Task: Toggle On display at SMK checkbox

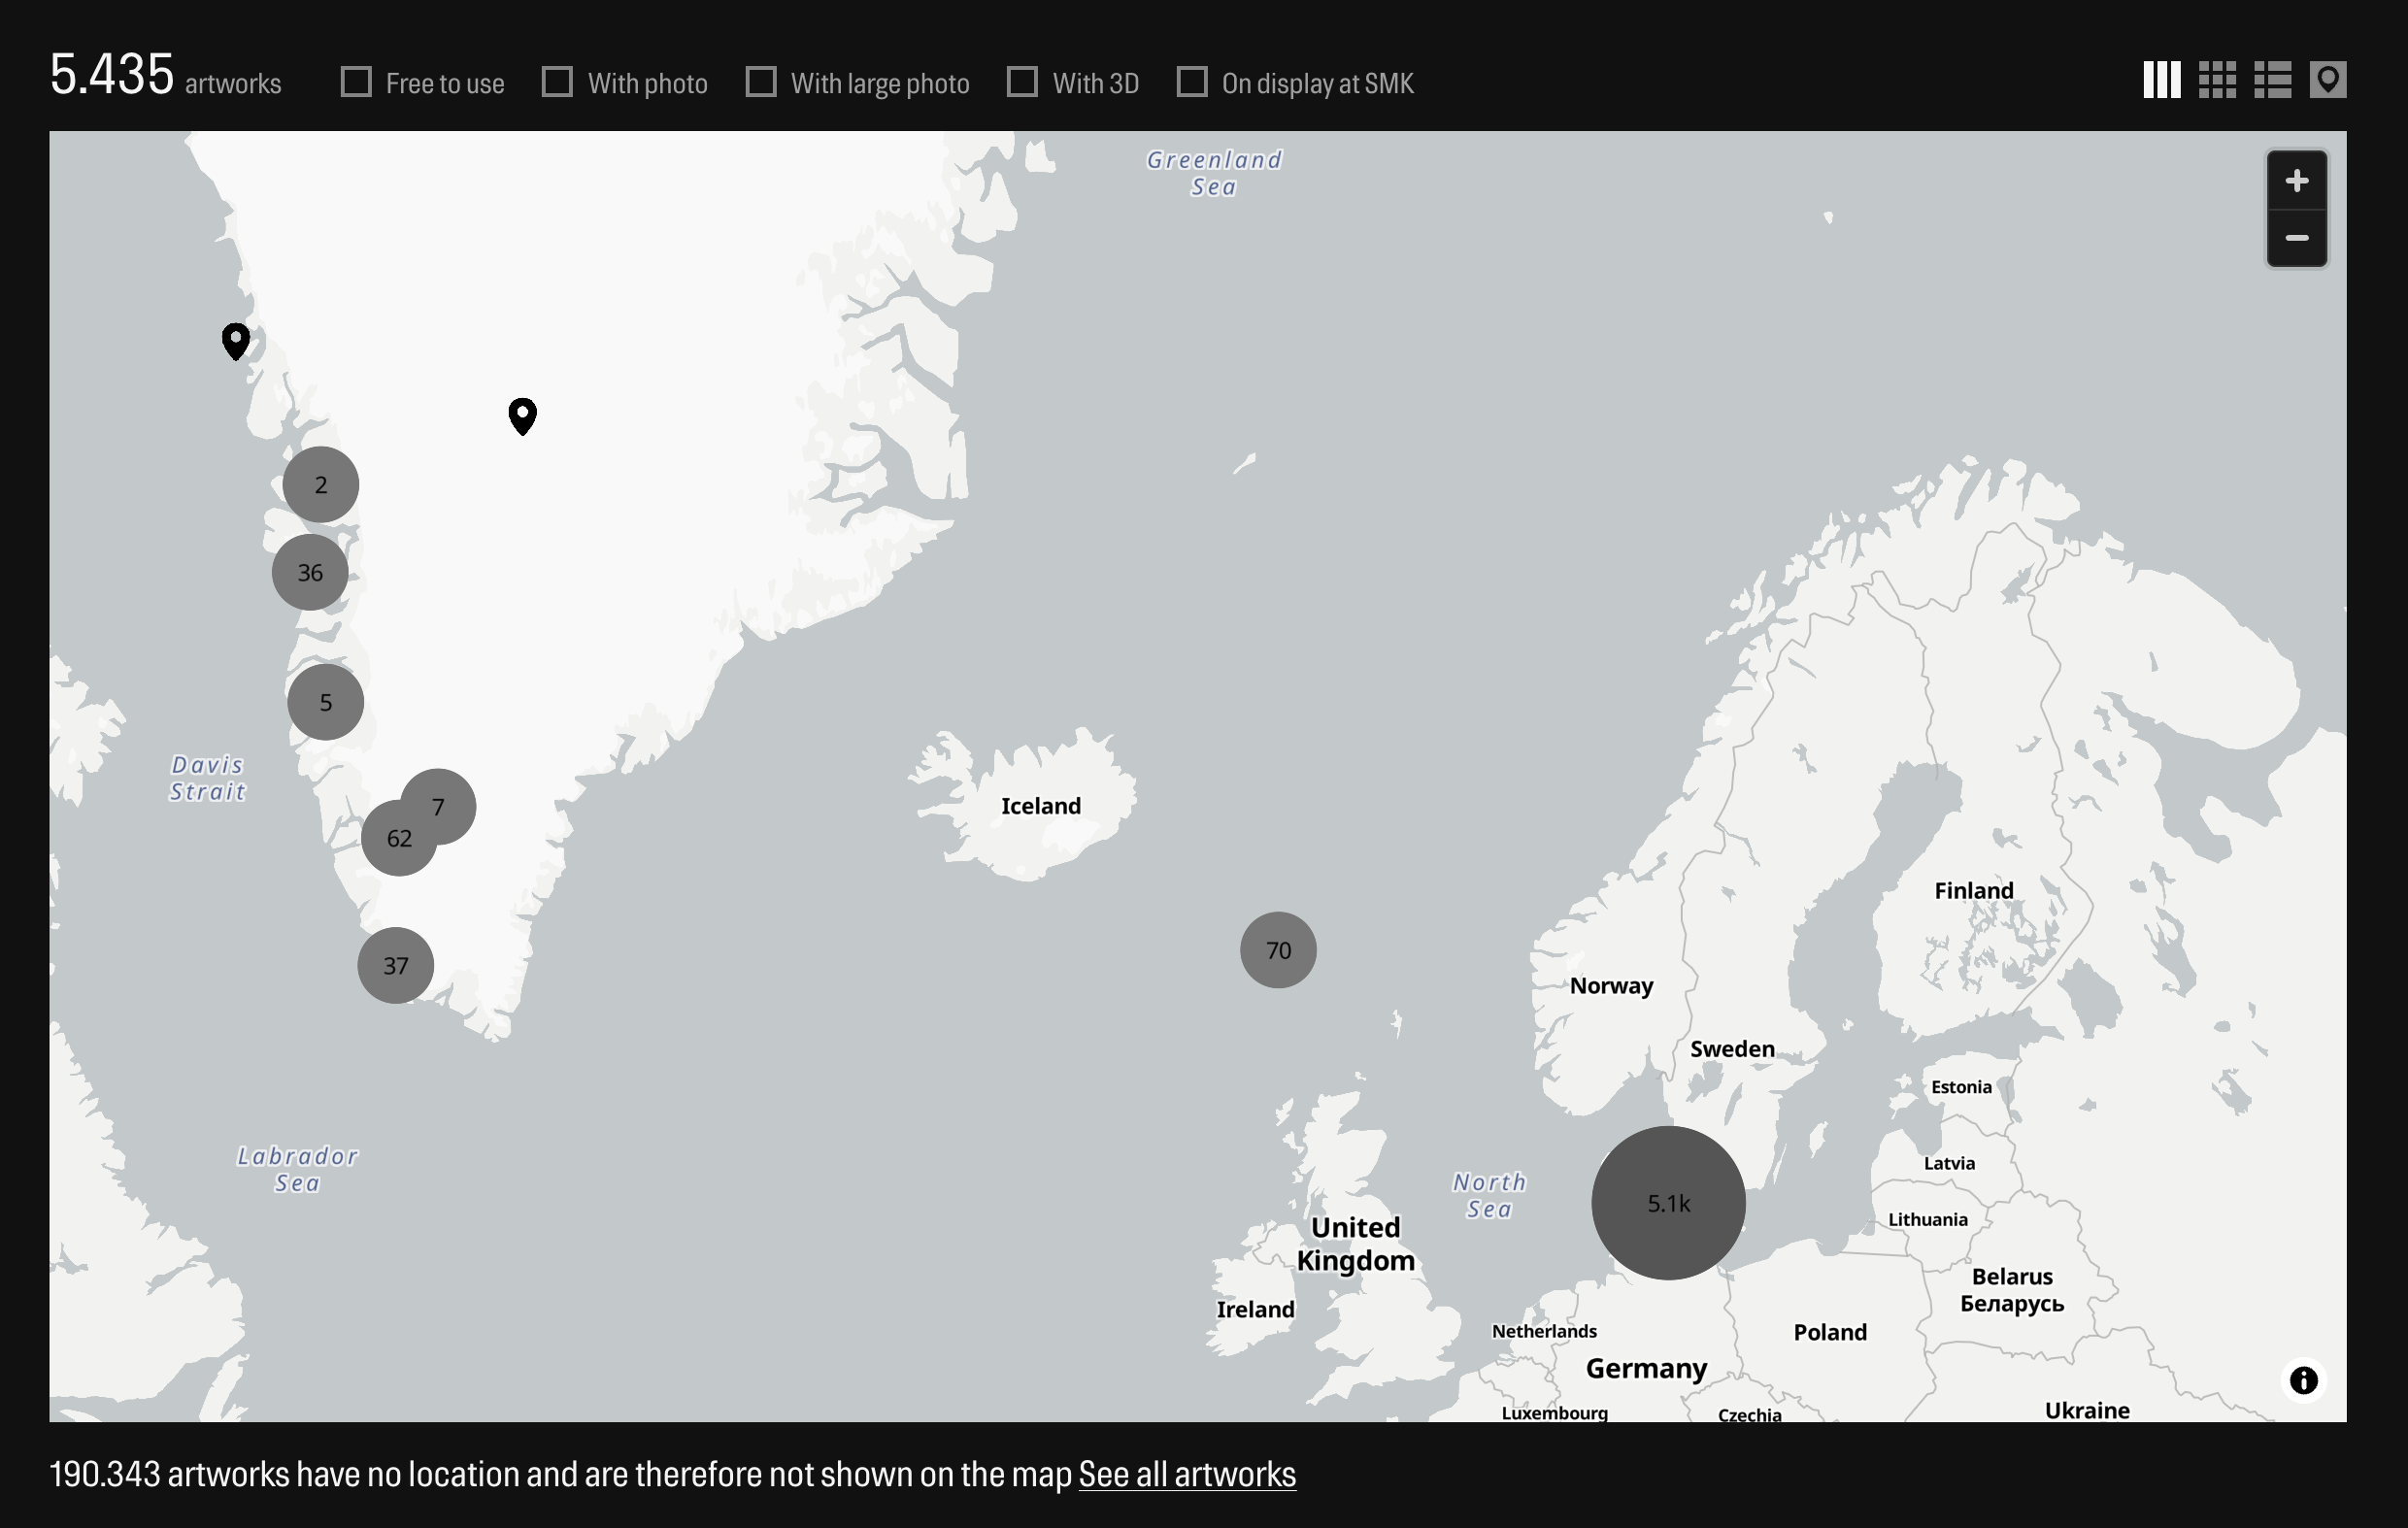Action: coord(1191,82)
